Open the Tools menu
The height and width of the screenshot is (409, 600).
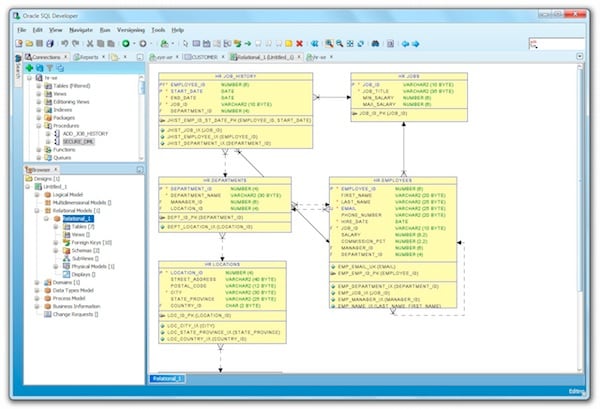pyautogui.click(x=158, y=30)
